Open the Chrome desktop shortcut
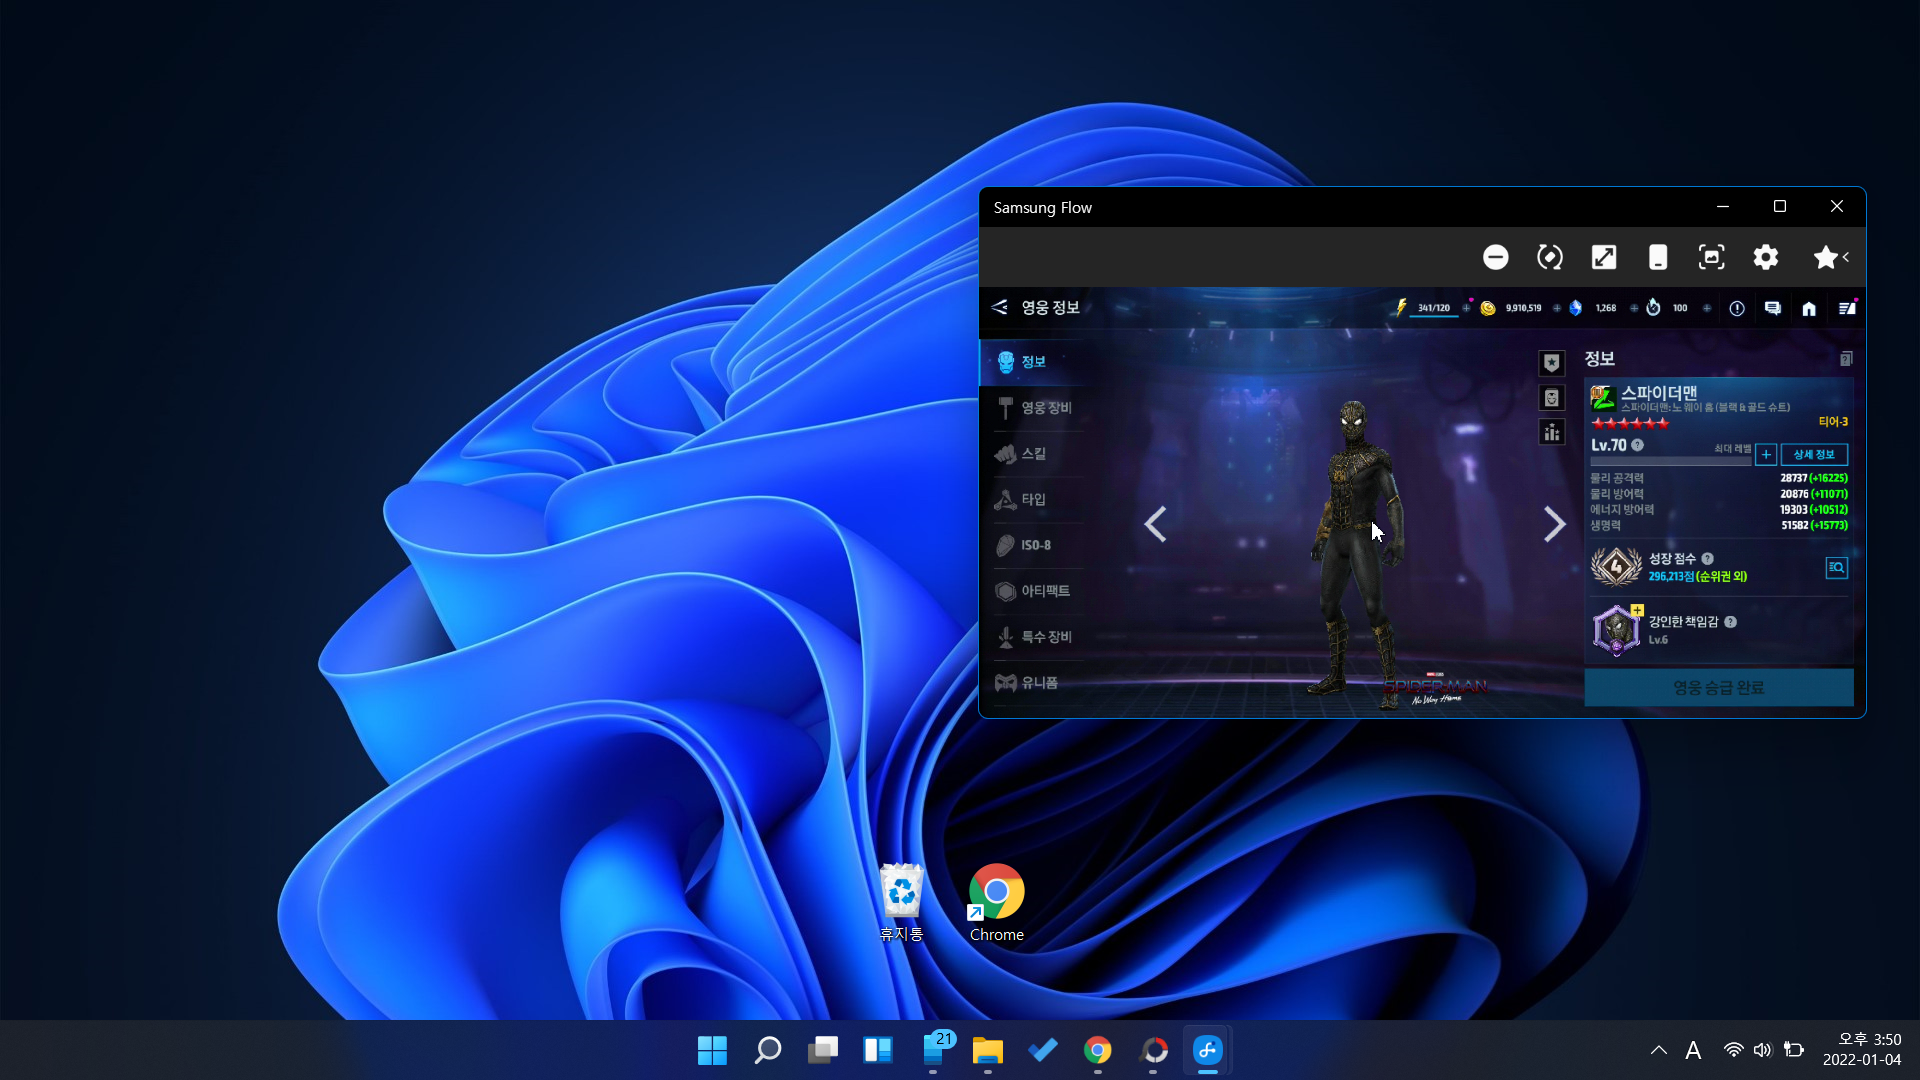 point(996,903)
